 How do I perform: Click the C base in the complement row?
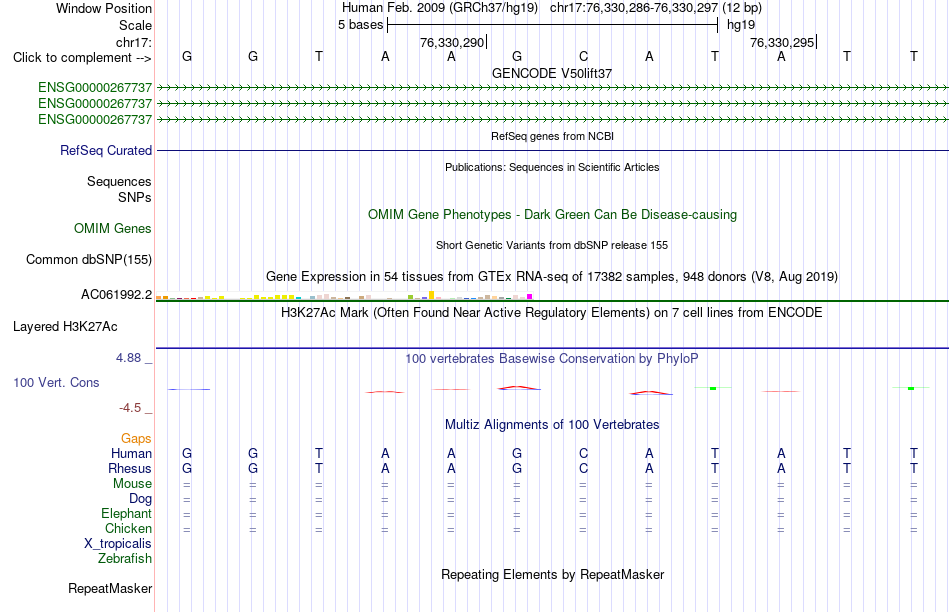click(x=583, y=56)
